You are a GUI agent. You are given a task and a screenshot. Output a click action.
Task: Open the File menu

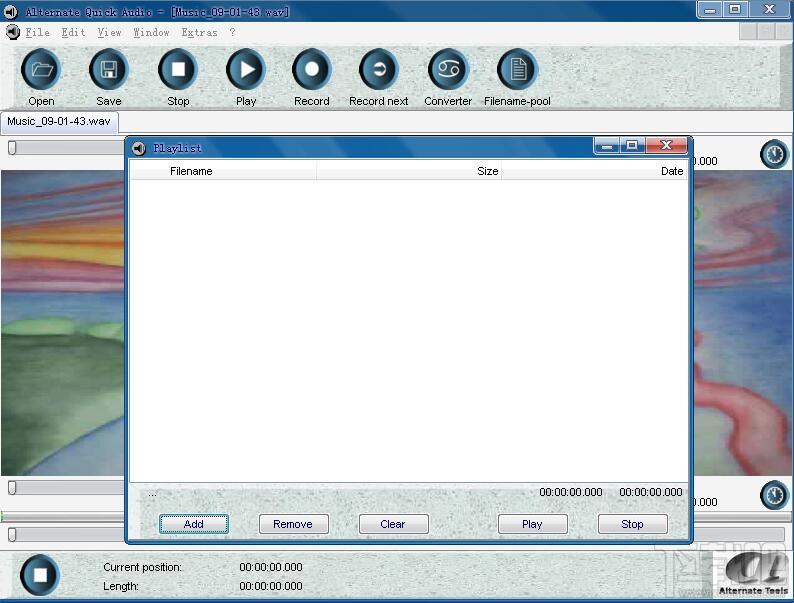click(37, 32)
